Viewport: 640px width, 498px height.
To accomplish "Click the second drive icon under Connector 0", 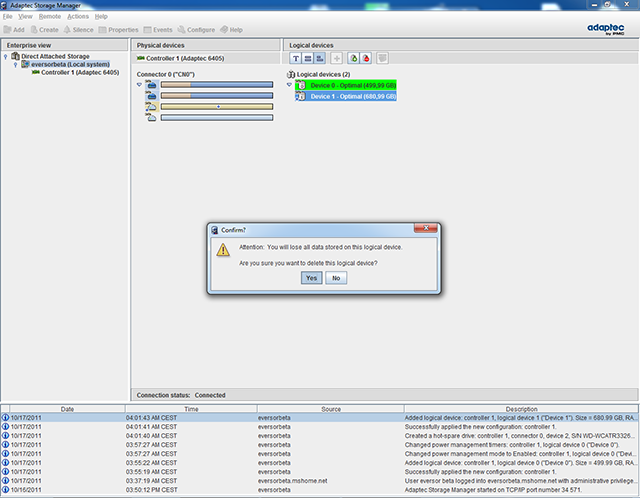I will click(x=151, y=96).
